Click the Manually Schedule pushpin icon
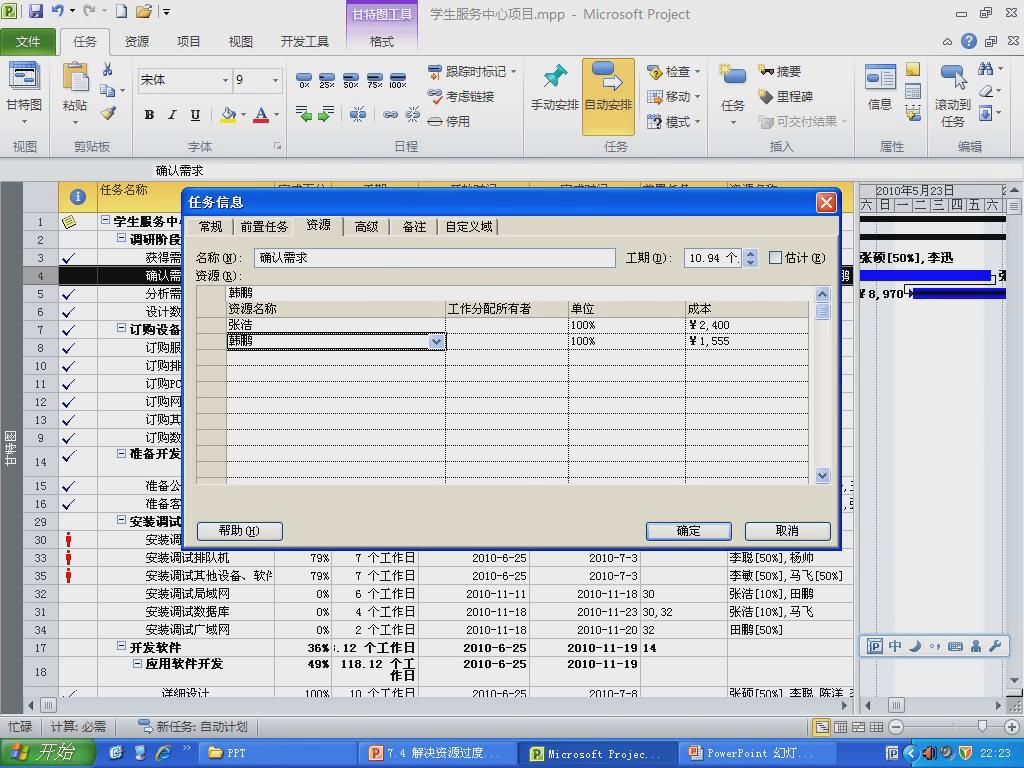The image size is (1024, 768). point(554,89)
